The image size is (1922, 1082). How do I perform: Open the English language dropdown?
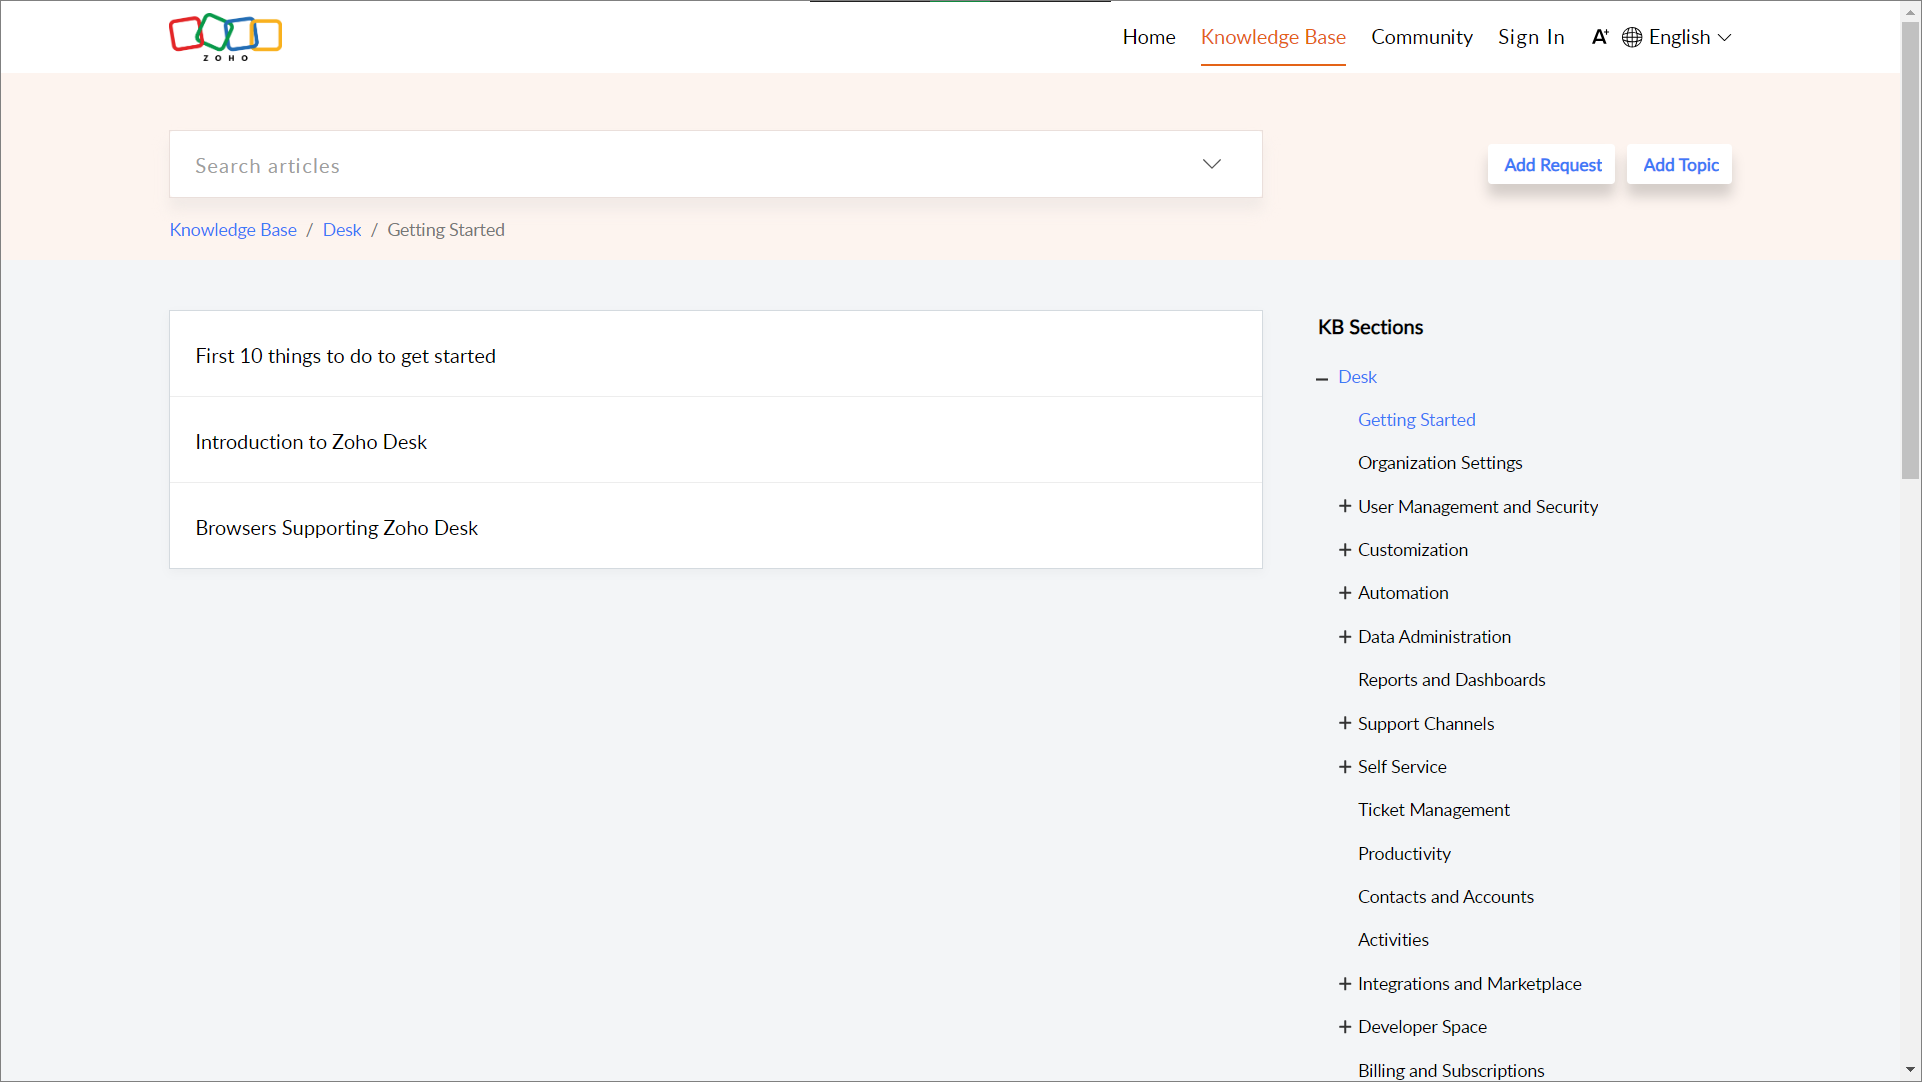[x=1690, y=37]
